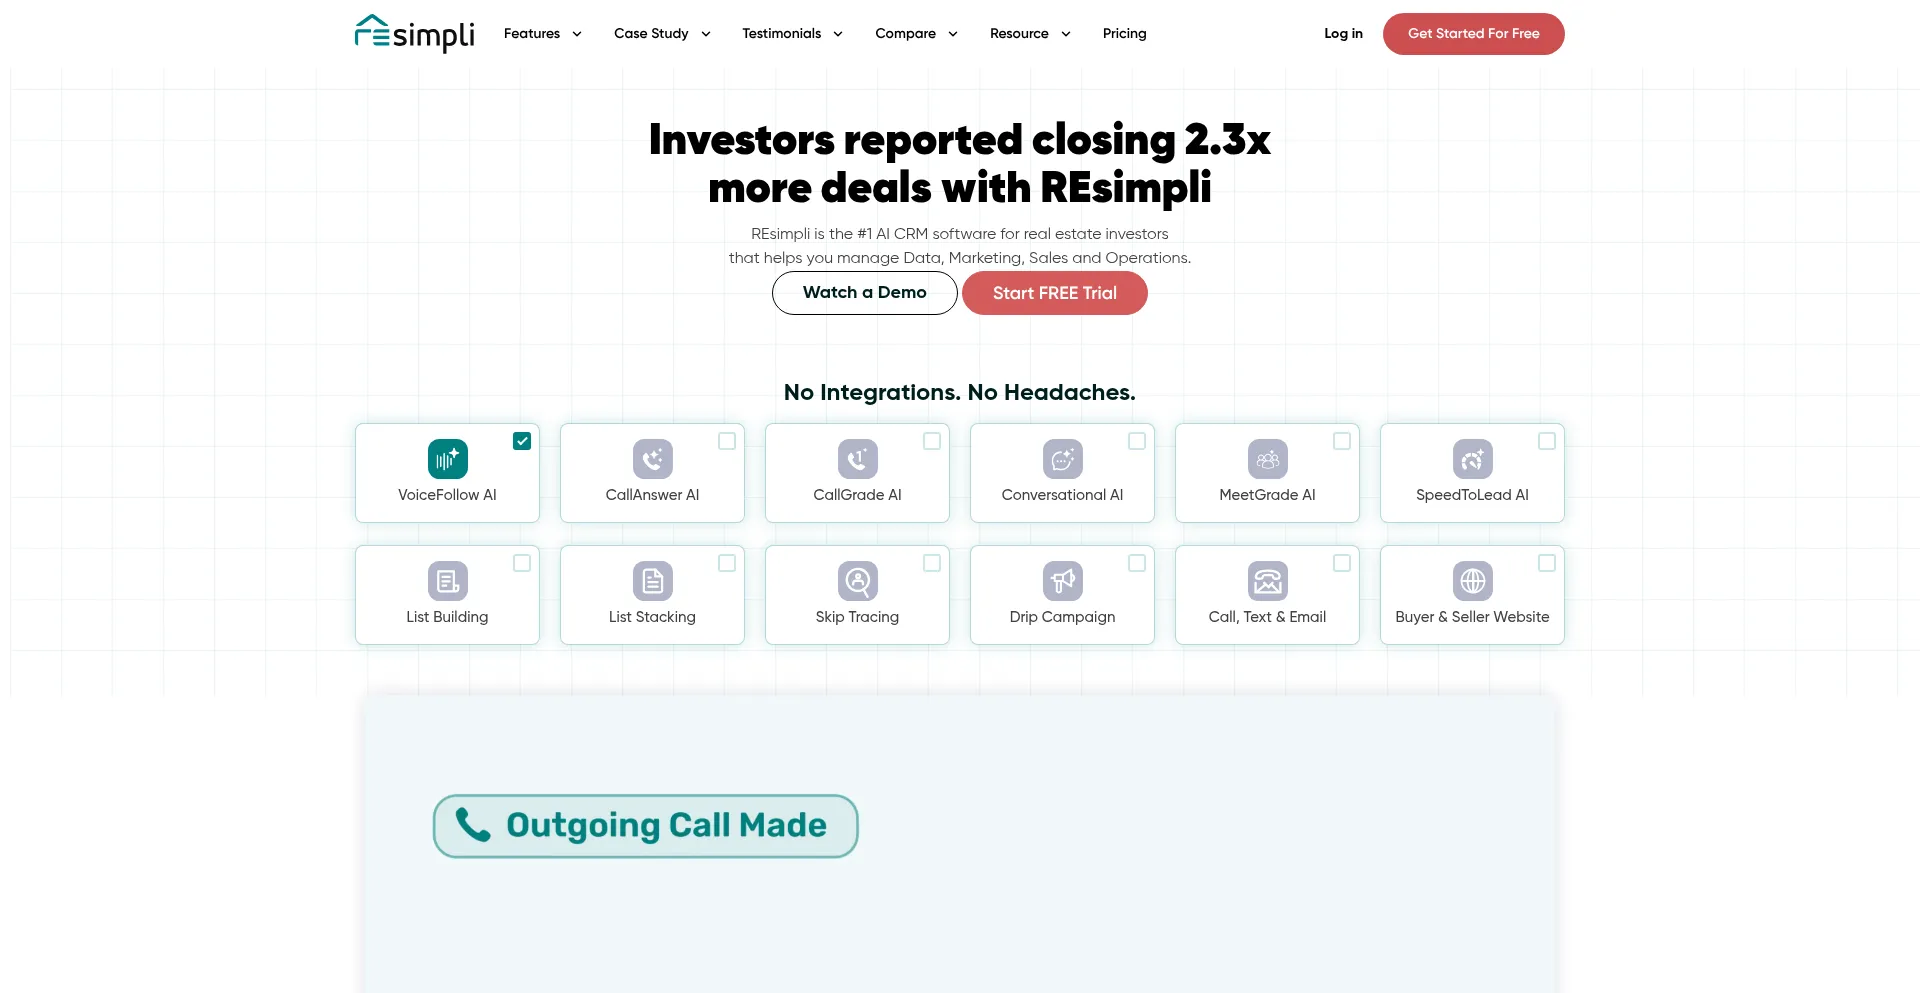Uncheck the VoiceFollow AI checkbox
This screenshot has width=1920, height=993.
tap(522, 441)
